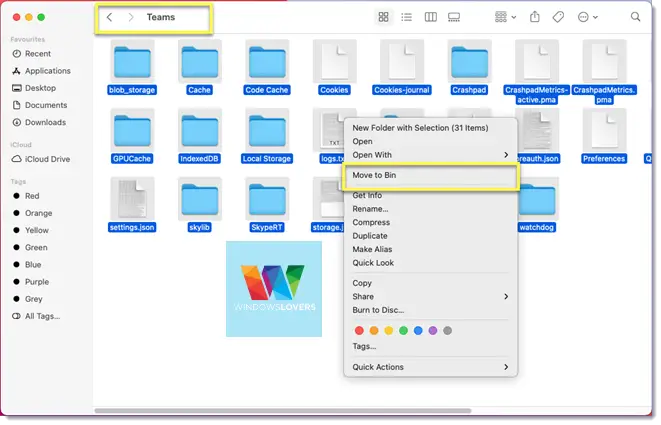Select the Cookies file icon
The width and height of the screenshot is (661, 425).
pos(334,62)
